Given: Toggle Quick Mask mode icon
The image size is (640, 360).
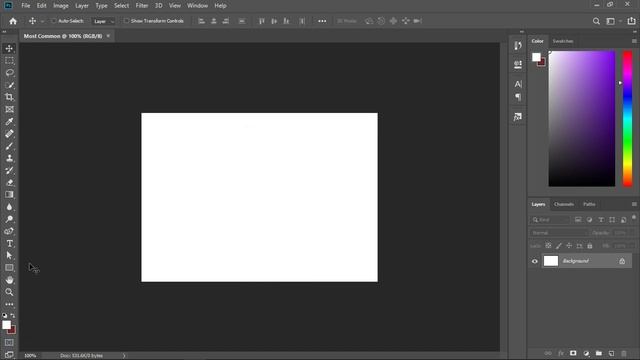Looking at the screenshot, I should (9, 342).
